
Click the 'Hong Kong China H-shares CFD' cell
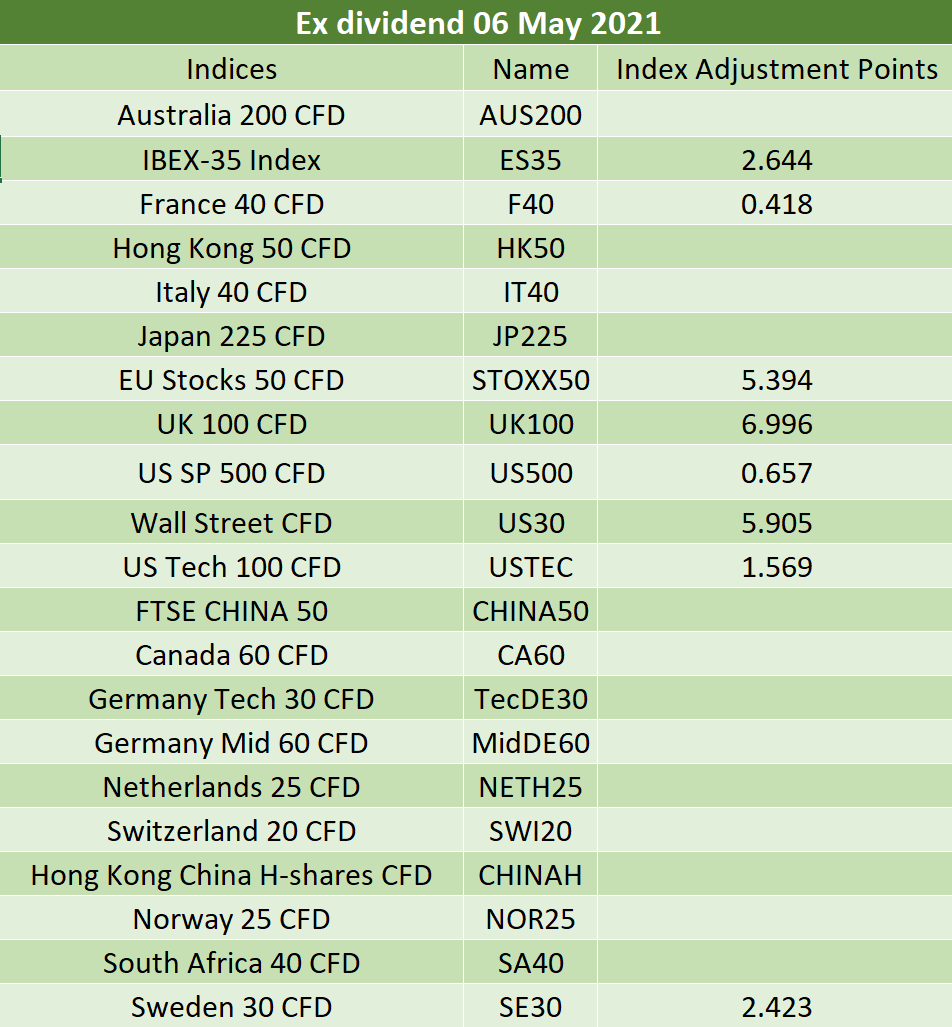coord(231,874)
